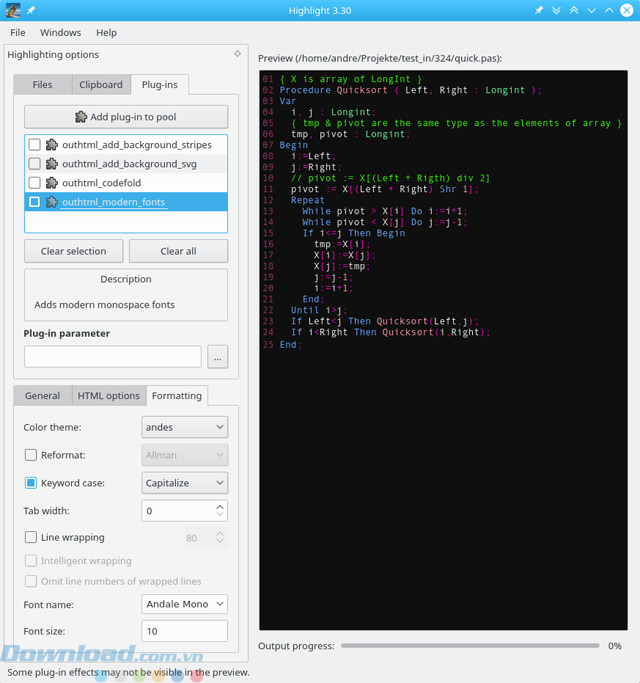Open the Color theme dropdown
The image size is (640, 683).
click(185, 428)
